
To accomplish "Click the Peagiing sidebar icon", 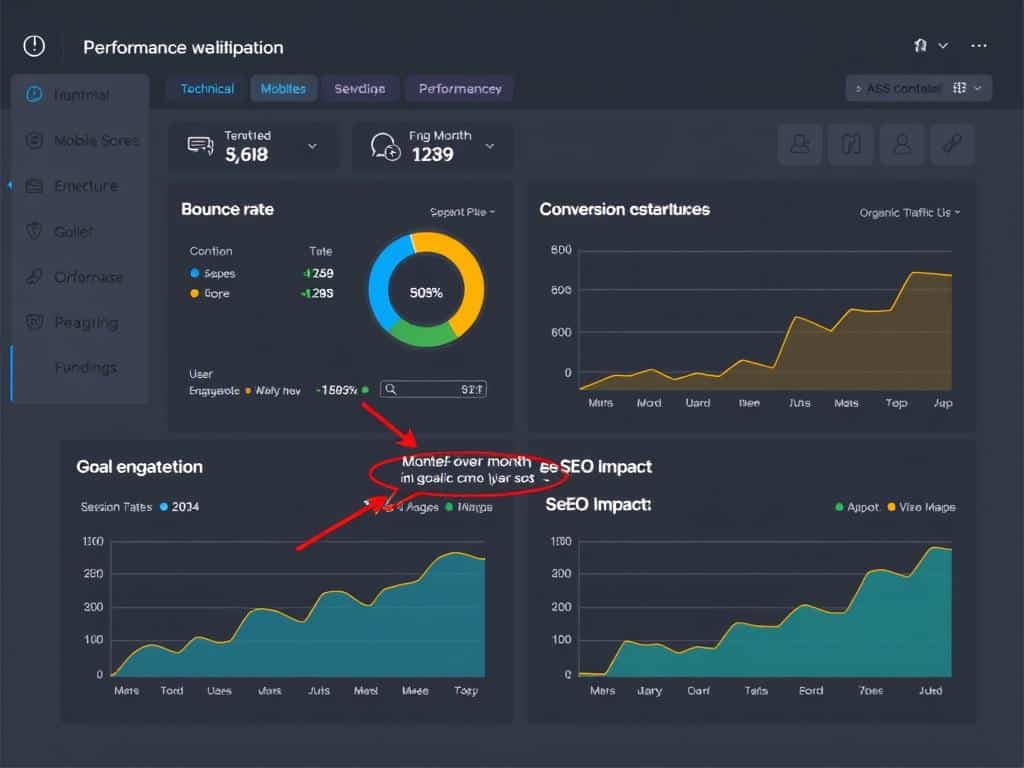I will tap(33, 322).
